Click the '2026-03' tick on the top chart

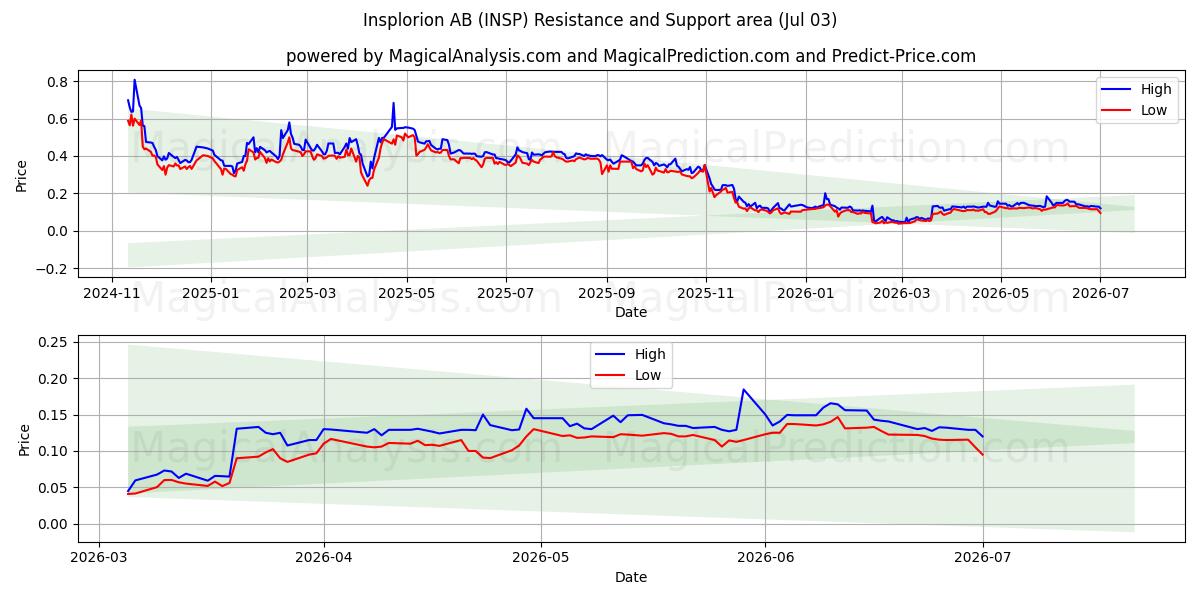pos(900,293)
